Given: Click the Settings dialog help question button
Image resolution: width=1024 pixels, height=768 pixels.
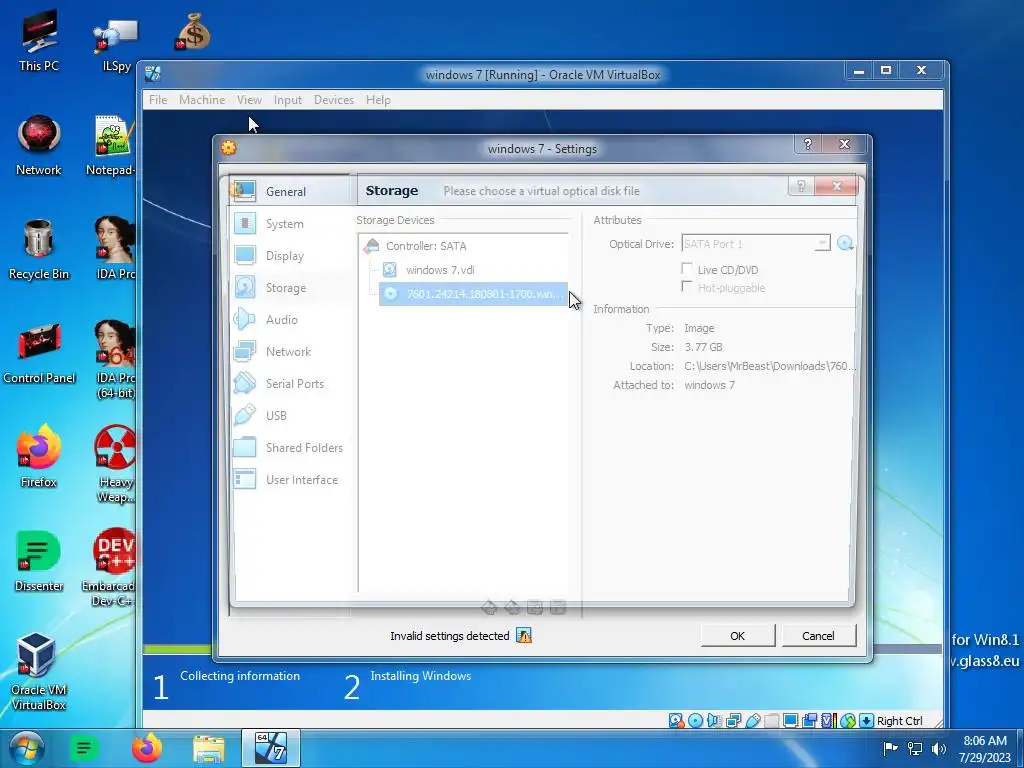Looking at the screenshot, I should [x=807, y=144].
